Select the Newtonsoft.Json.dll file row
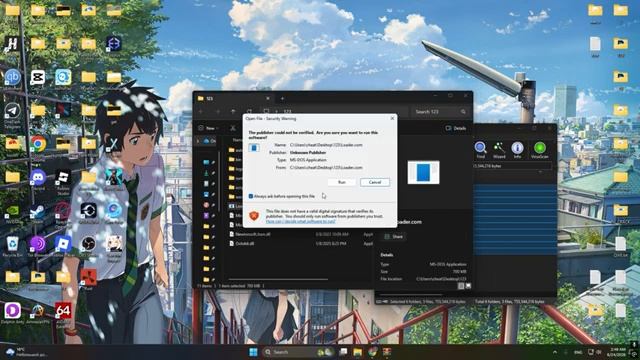Viewport: 640px width, 360px height. click(x=300, y=234)
